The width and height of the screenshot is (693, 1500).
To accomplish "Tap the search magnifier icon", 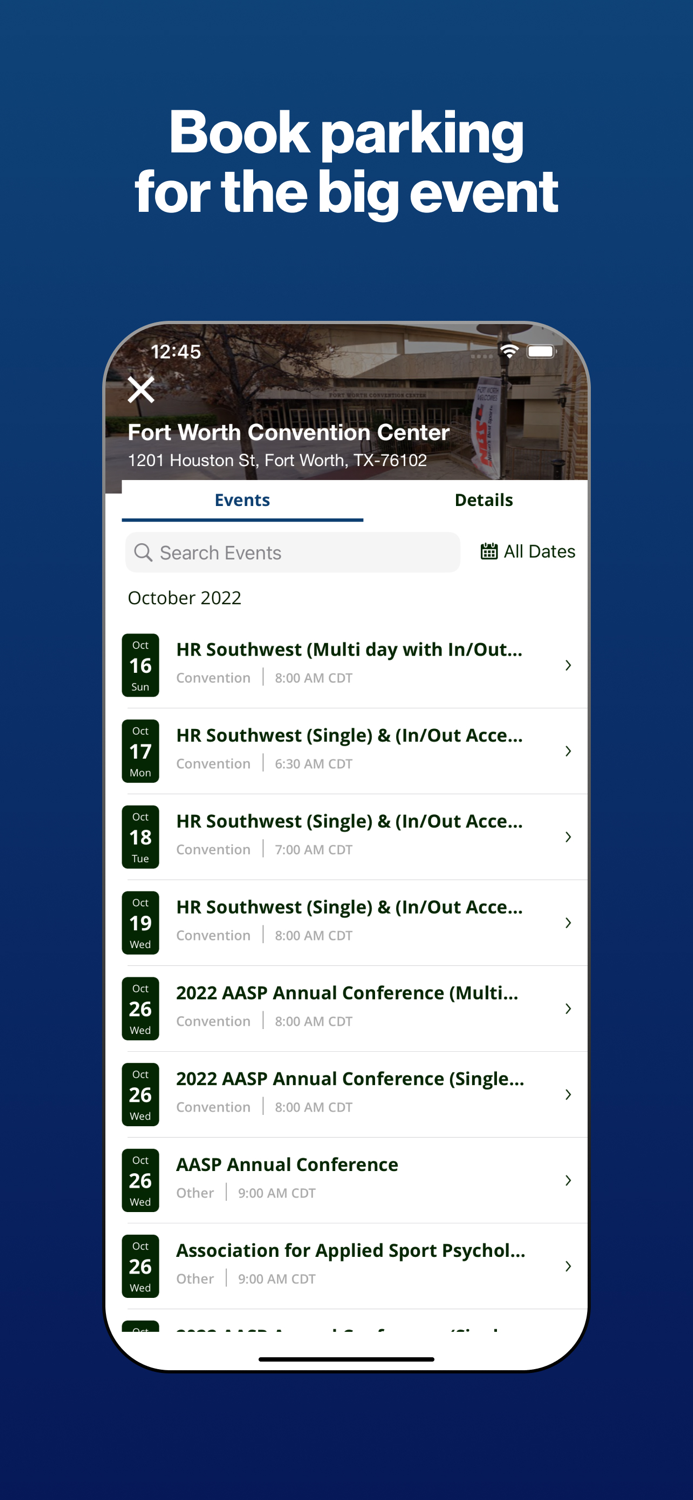I will point(143,552).
